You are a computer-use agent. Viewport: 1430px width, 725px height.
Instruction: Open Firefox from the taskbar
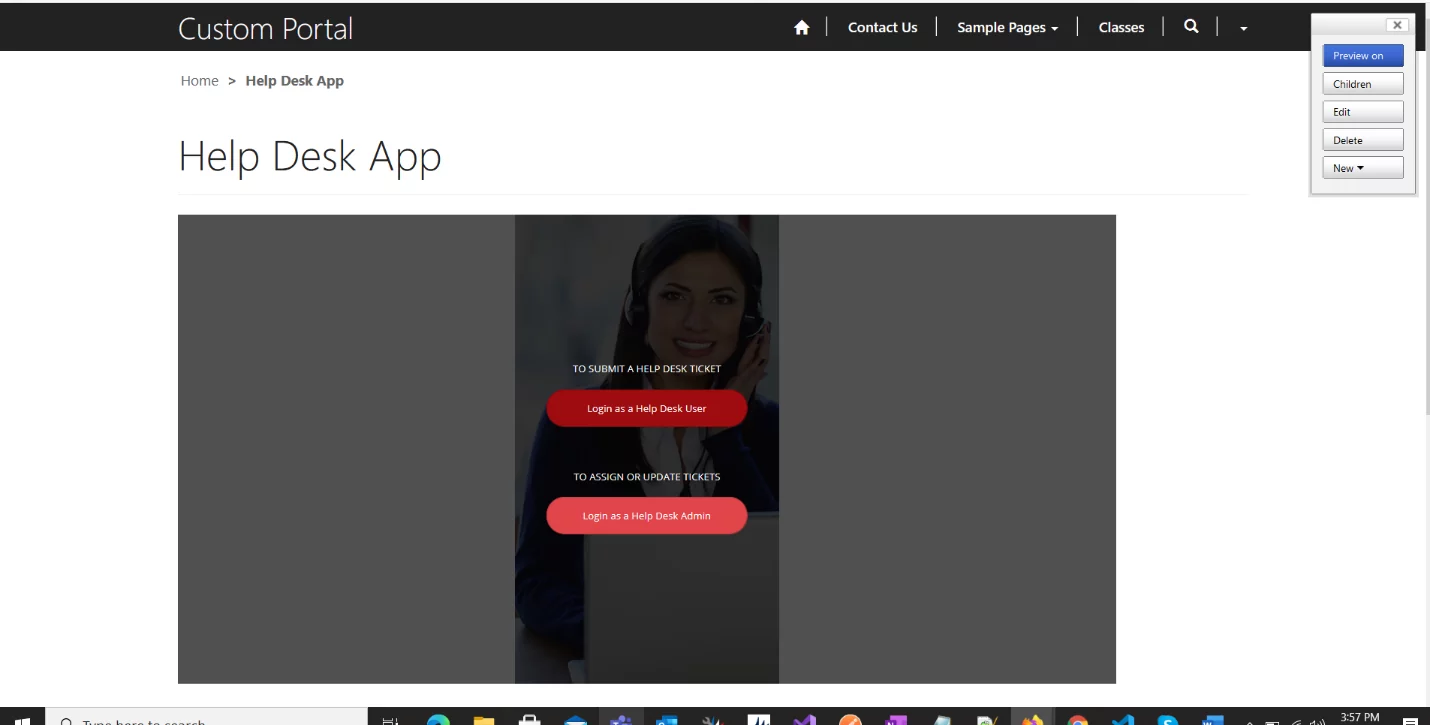click(1032, 720)
